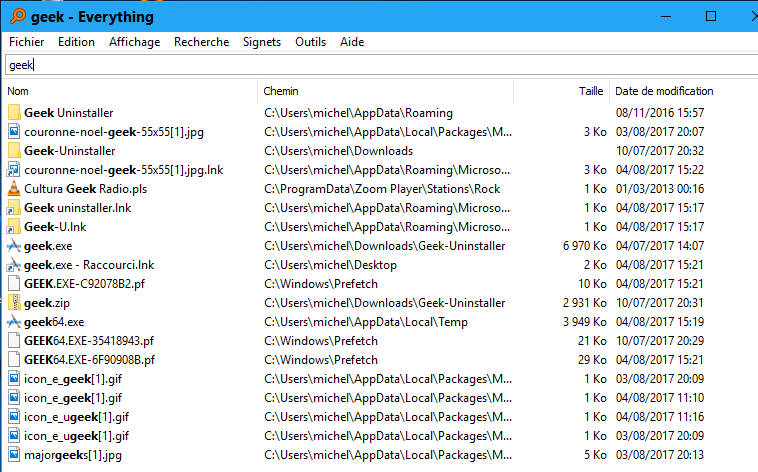Select file name geek.zip
This screenshot has height=472, width=758.
47,303
